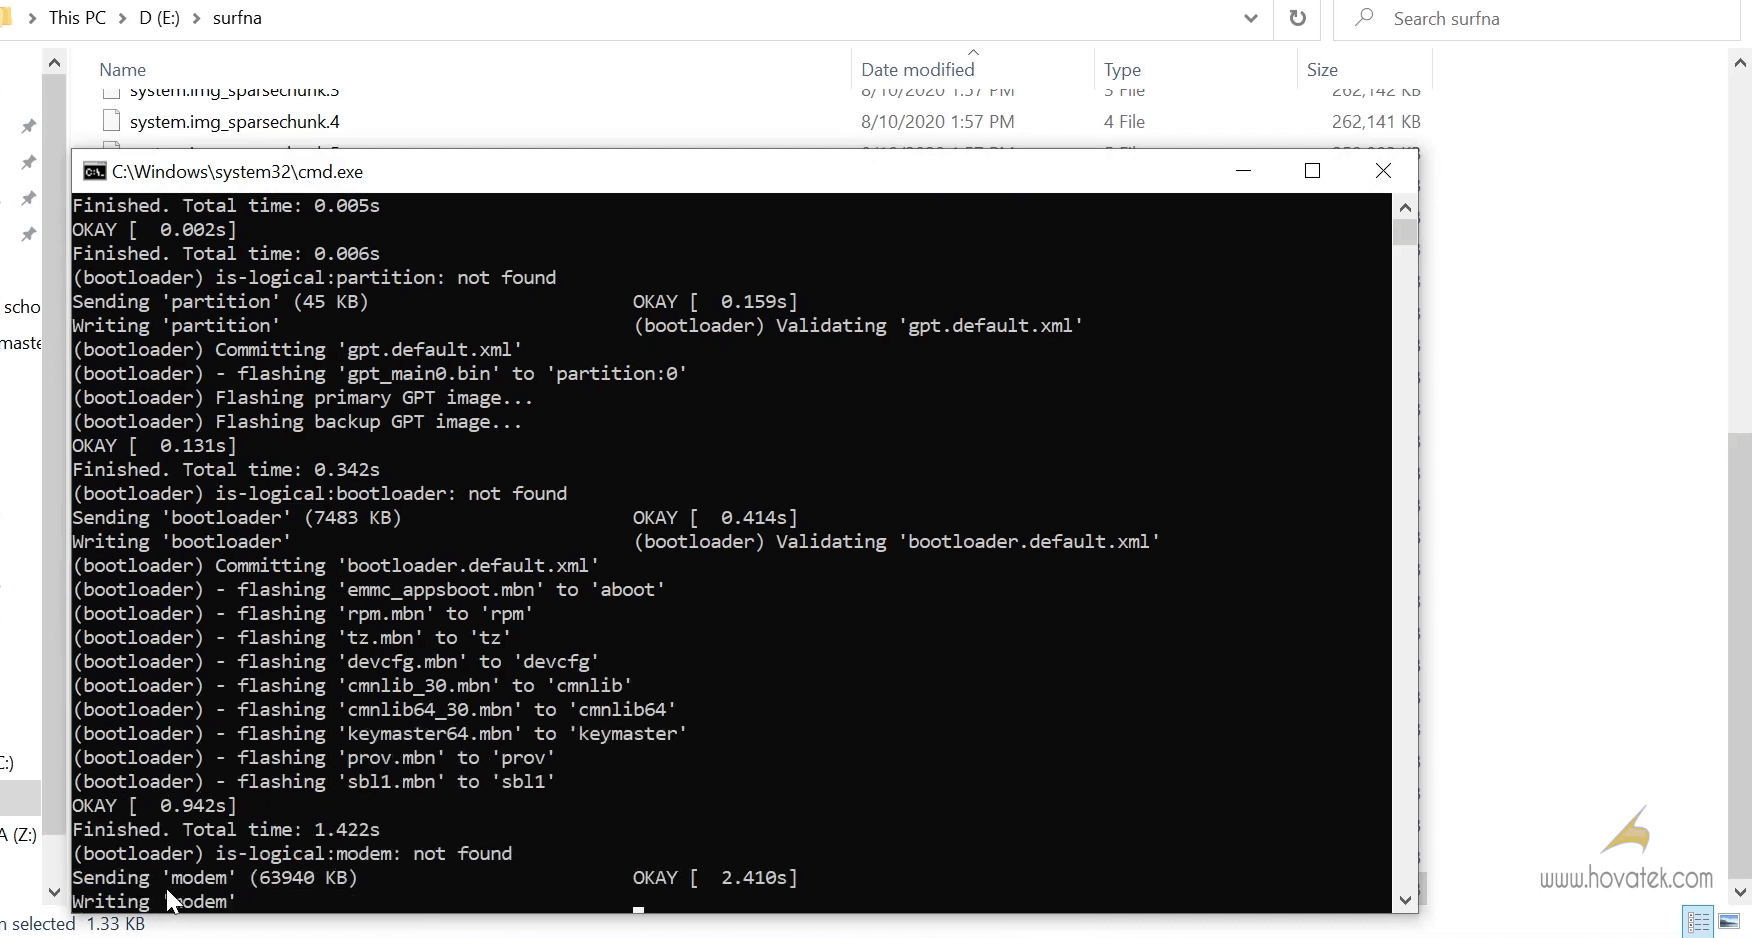Open the address bar history dropdown
This screenshot has width=1752, height=938.
1250,18
